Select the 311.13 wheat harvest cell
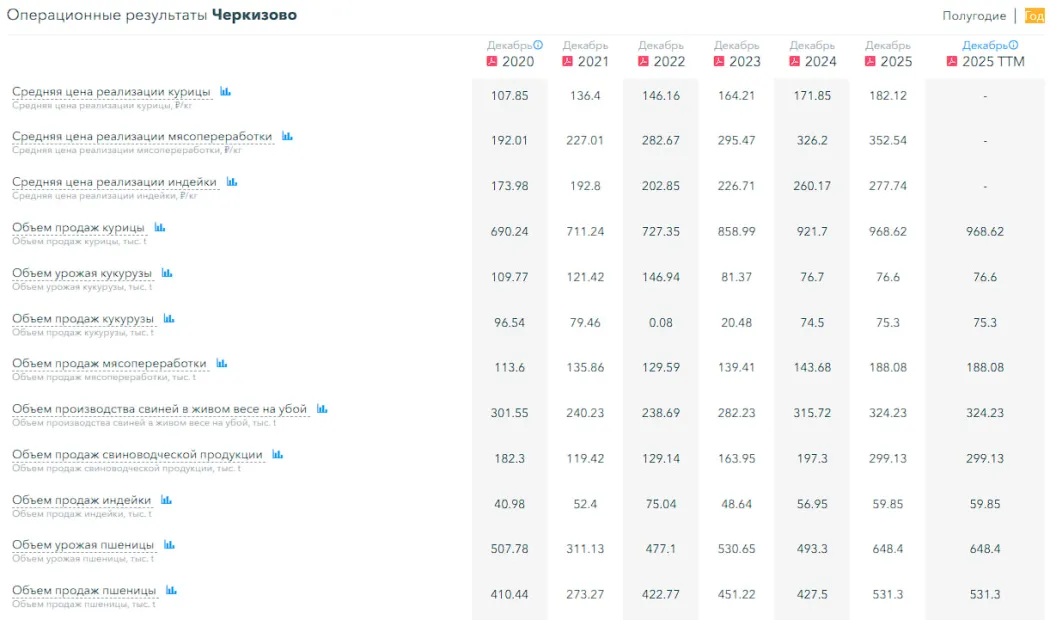This screenshot has width=1050, height=620. tap(585, 549)
